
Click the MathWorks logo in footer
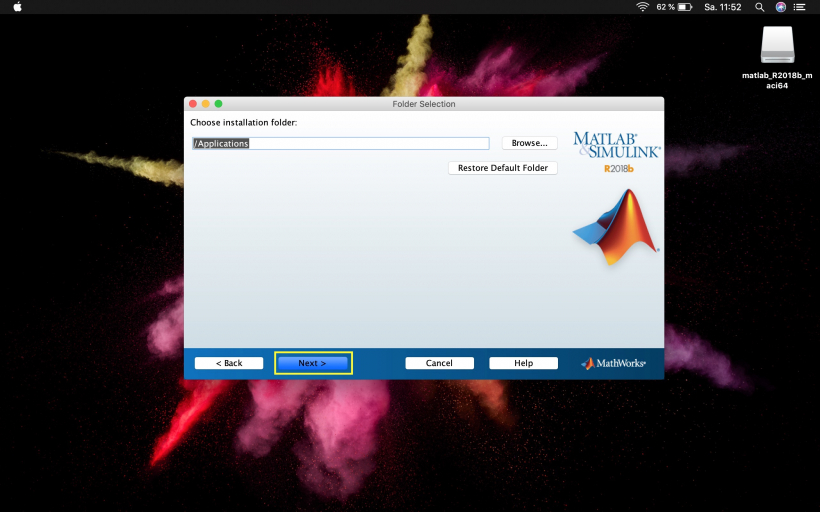tap(613, 363)
